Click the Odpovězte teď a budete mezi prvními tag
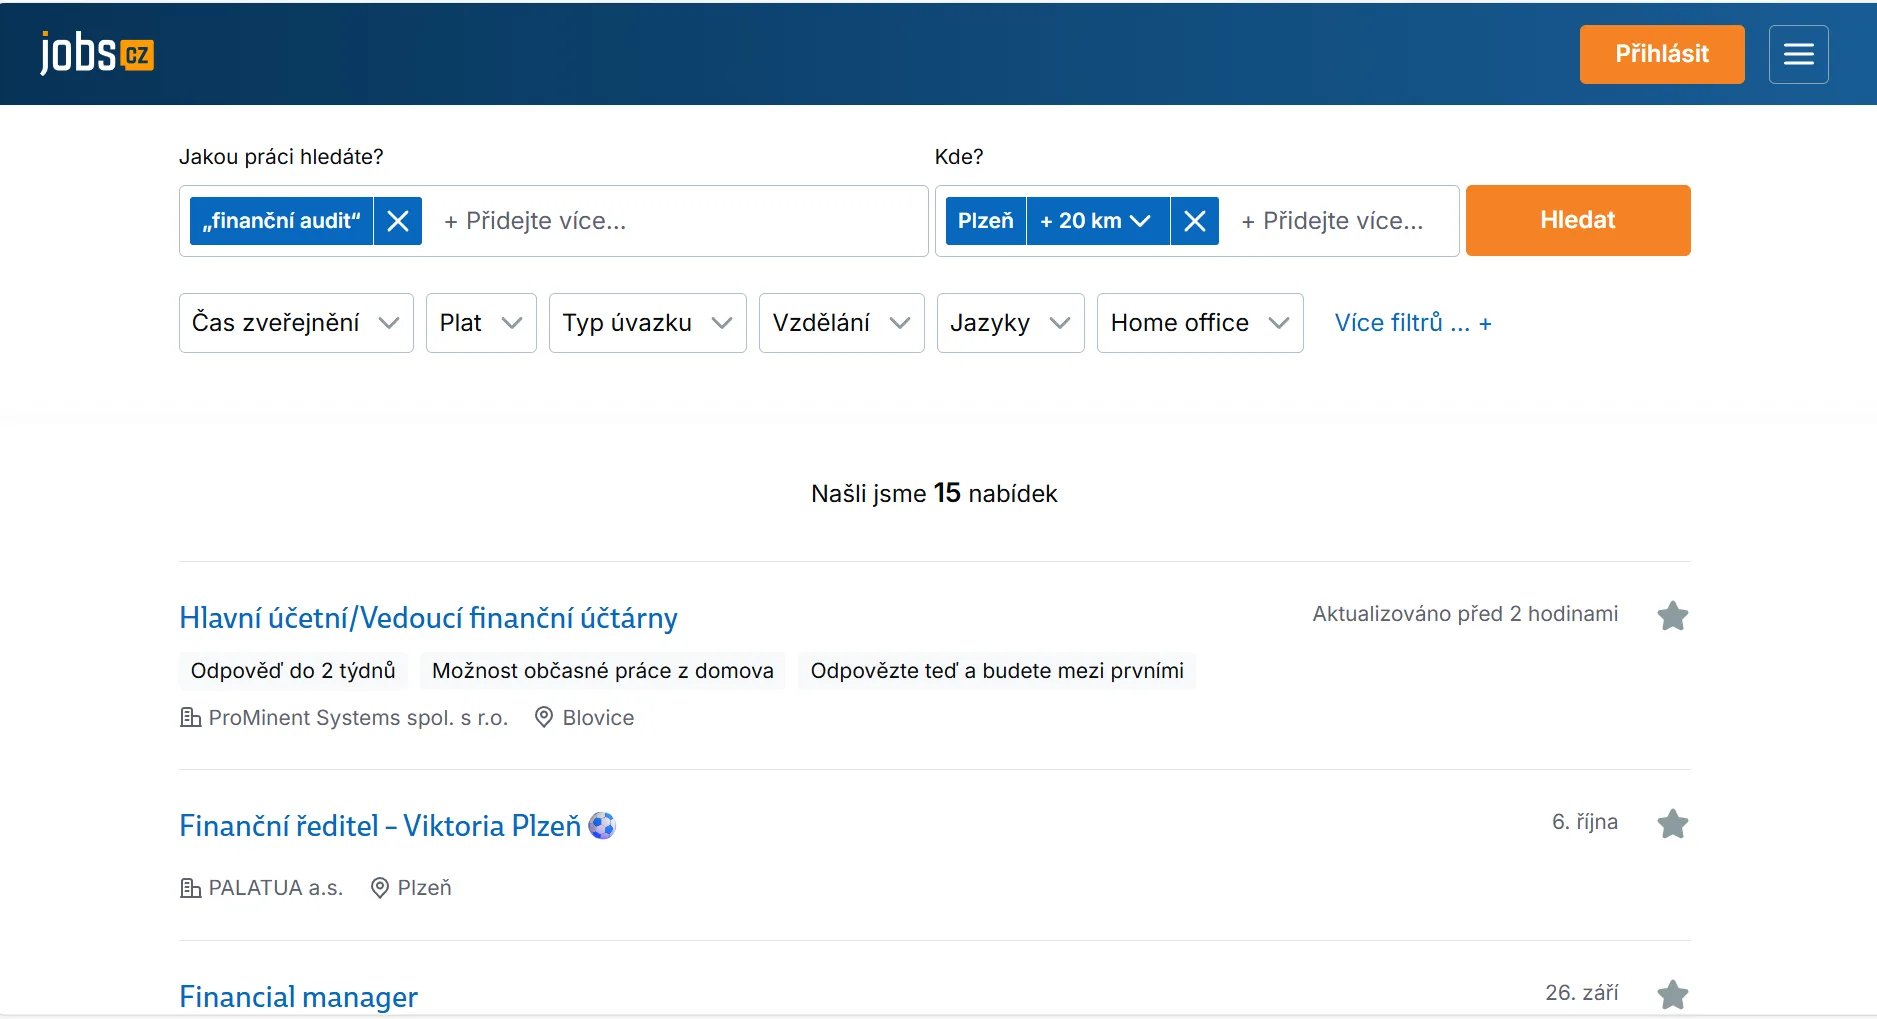Image resolution: width=1877 pixels, height=1019 pixels. [997, 671]
